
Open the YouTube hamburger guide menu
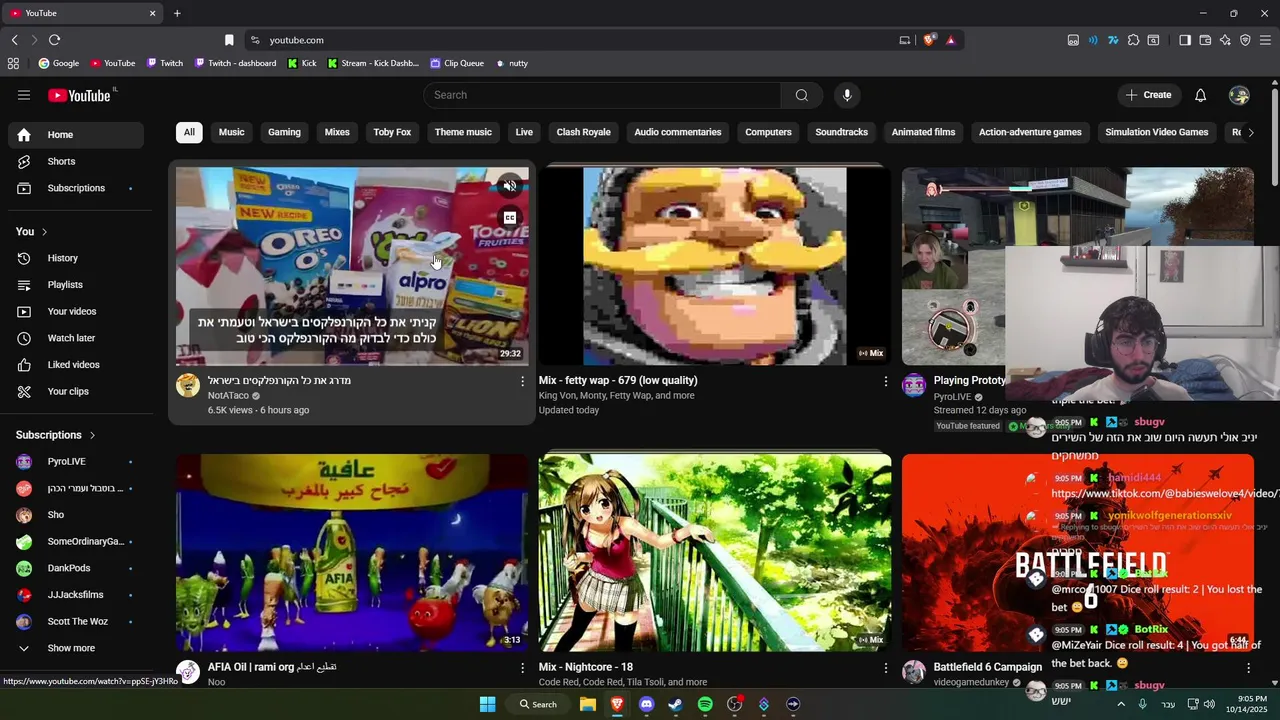pyautogui.click(x=24, y=95)
